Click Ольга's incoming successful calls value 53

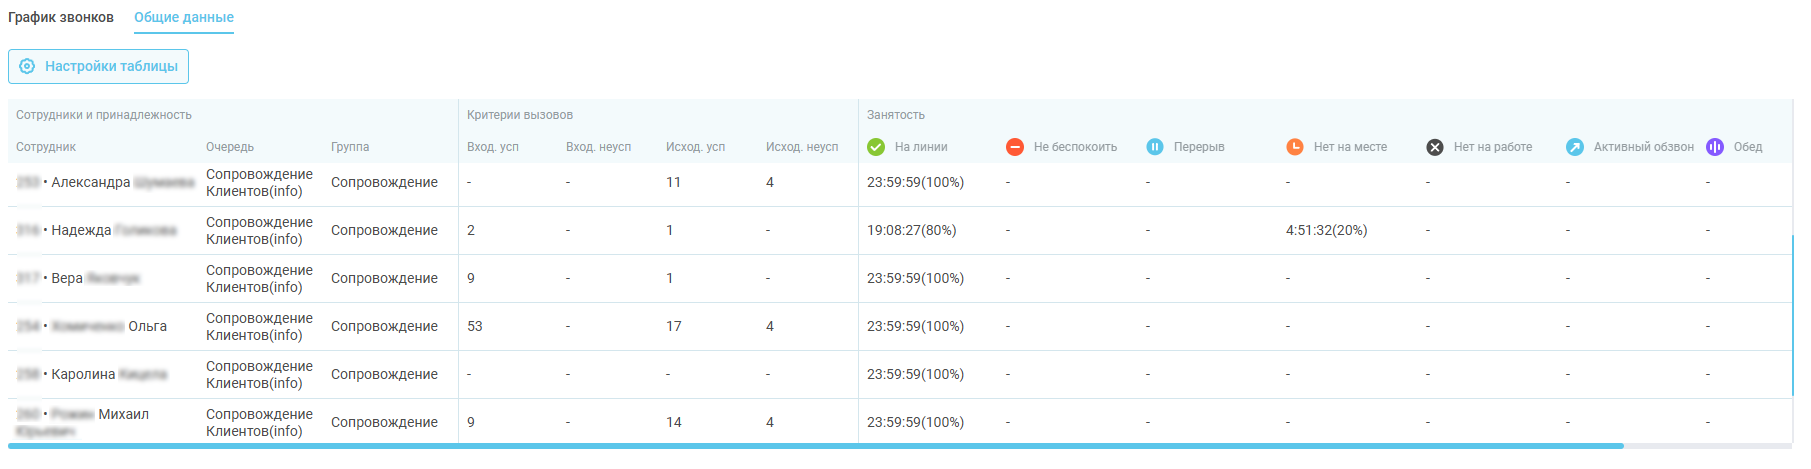[475, 326]
